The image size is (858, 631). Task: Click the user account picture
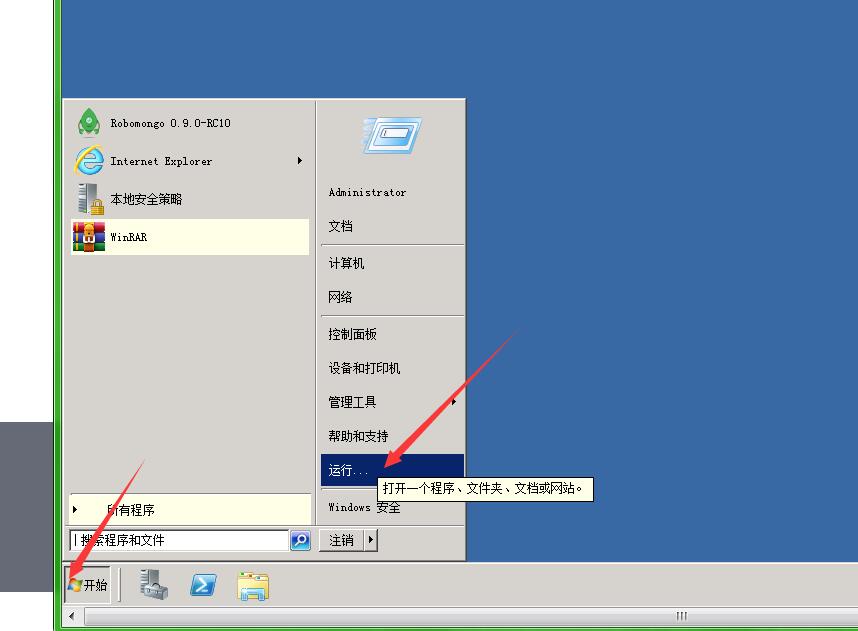tap(391, 135)
